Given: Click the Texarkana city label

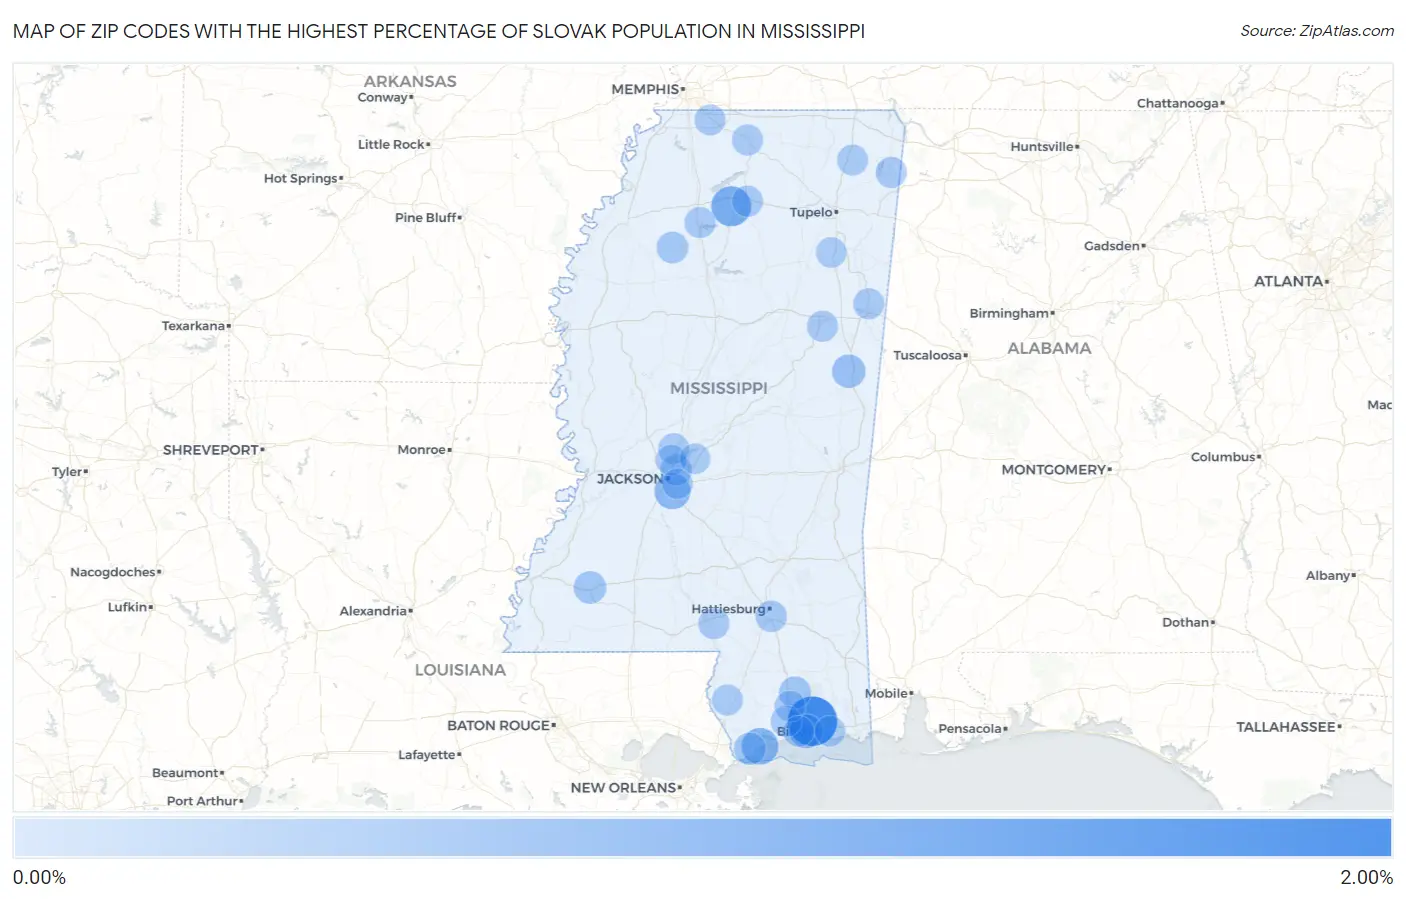Looking at the screenshot, I should click(193, 326).
